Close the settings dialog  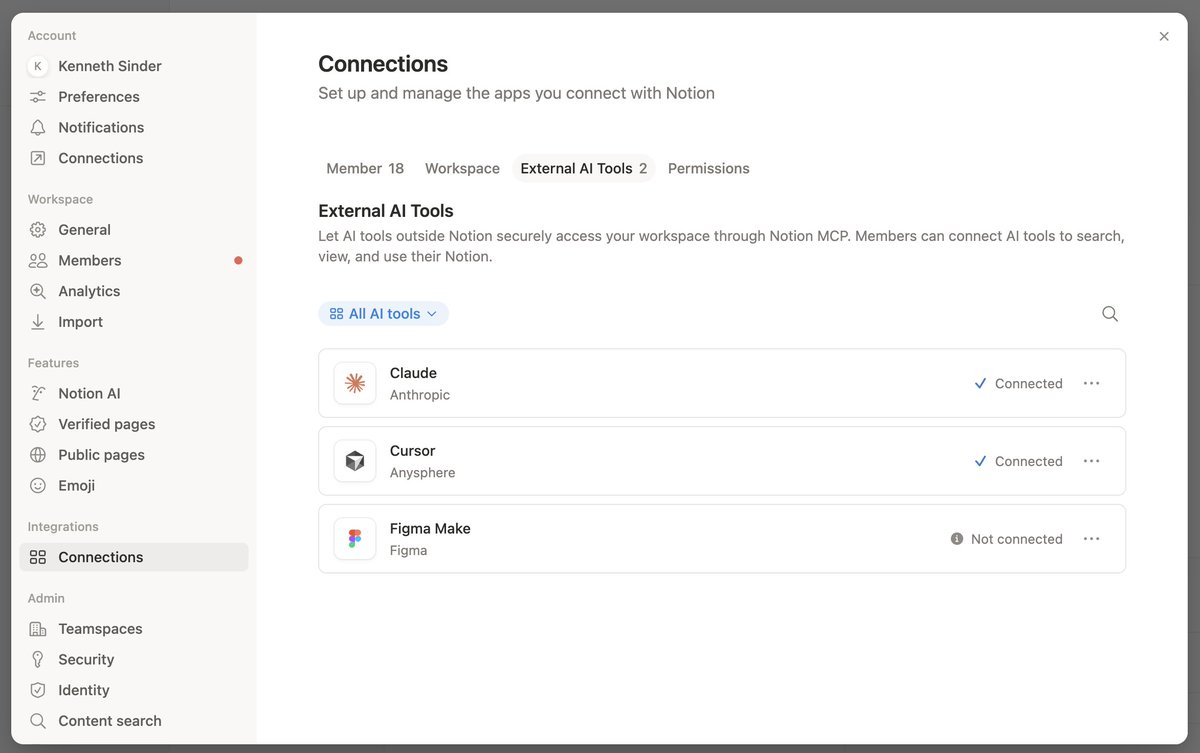pyautogui.click(x=1164, y=36)
